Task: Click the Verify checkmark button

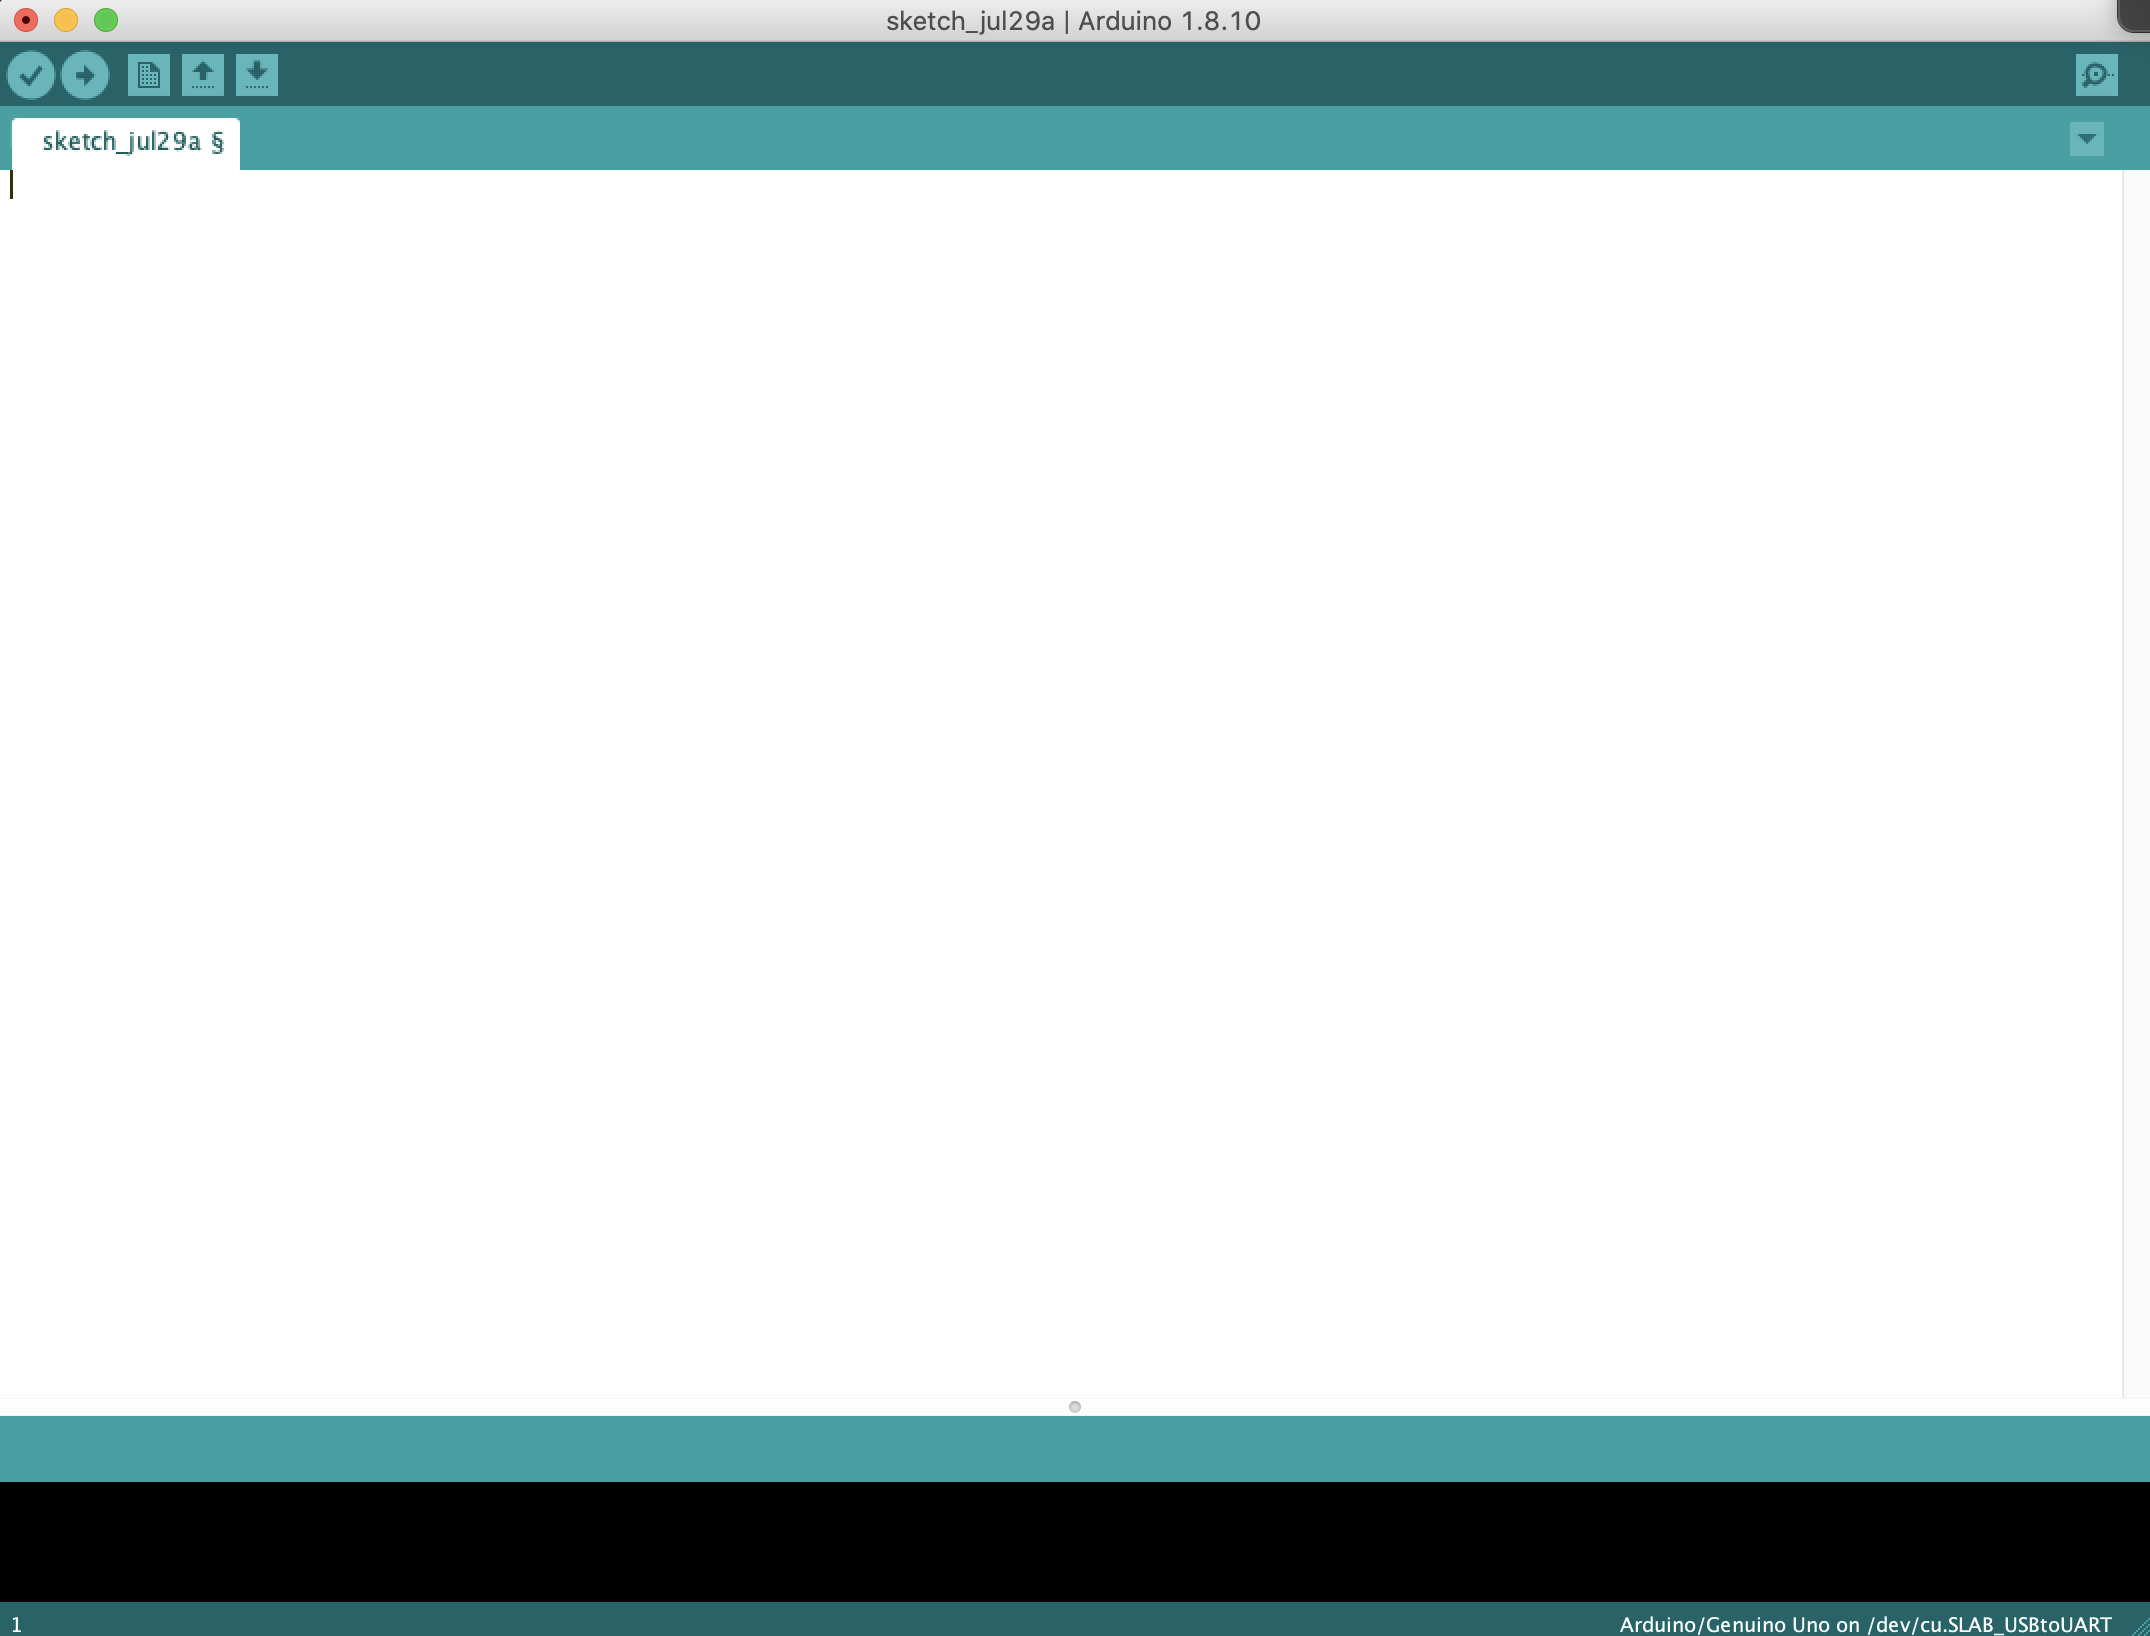Action: tap(31, 75)
